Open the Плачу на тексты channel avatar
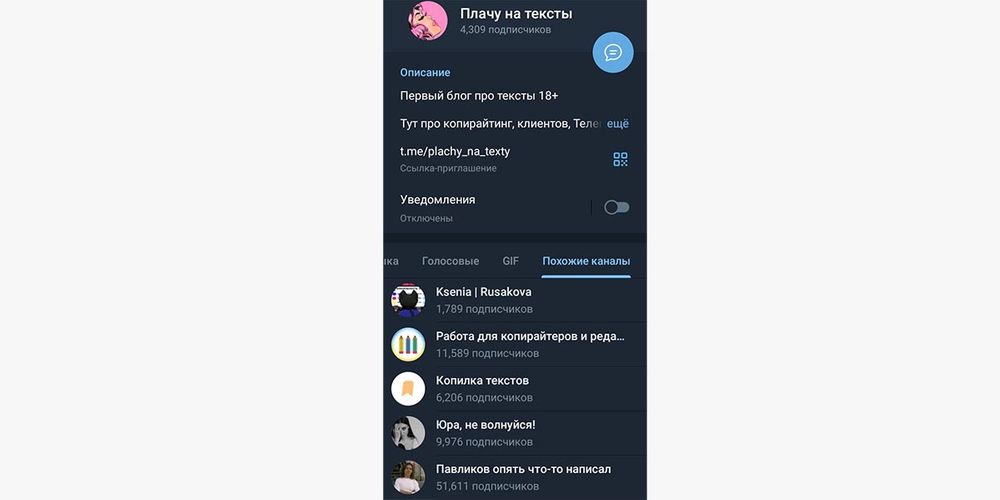The height and width of the screenshot is (500, 1000). (428, 20)
